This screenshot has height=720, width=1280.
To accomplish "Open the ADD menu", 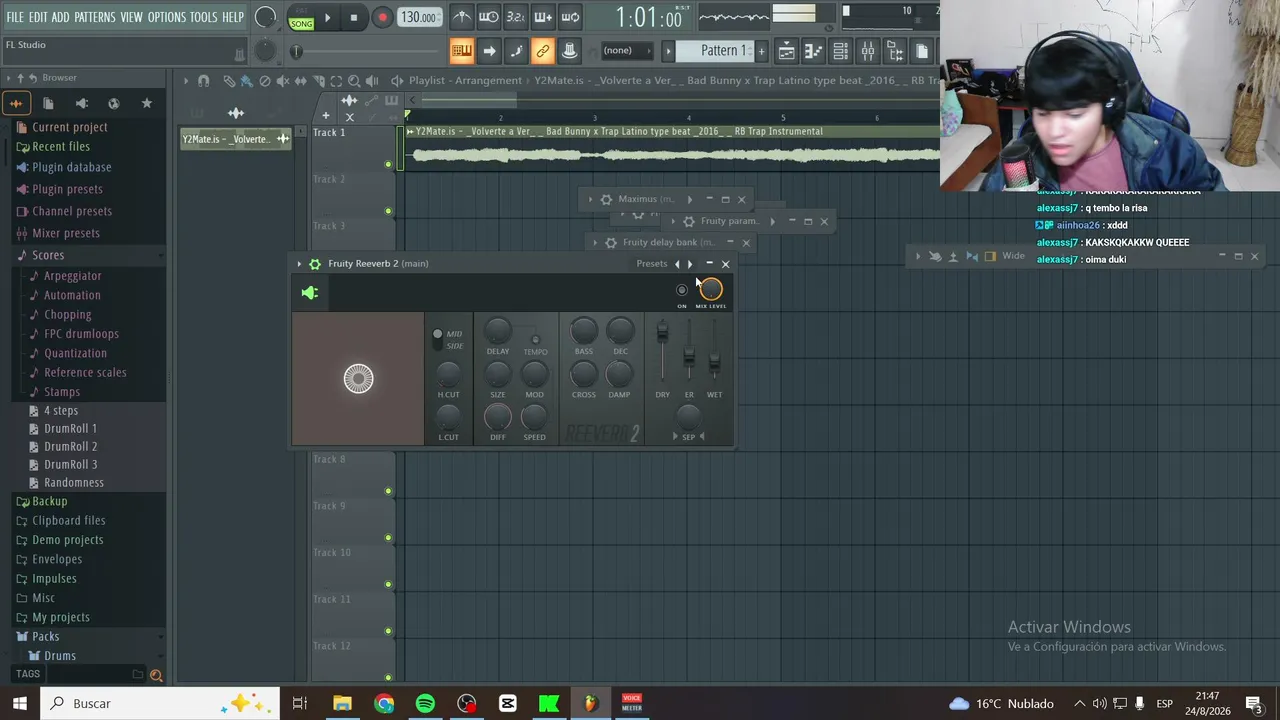I will point(61,17).
